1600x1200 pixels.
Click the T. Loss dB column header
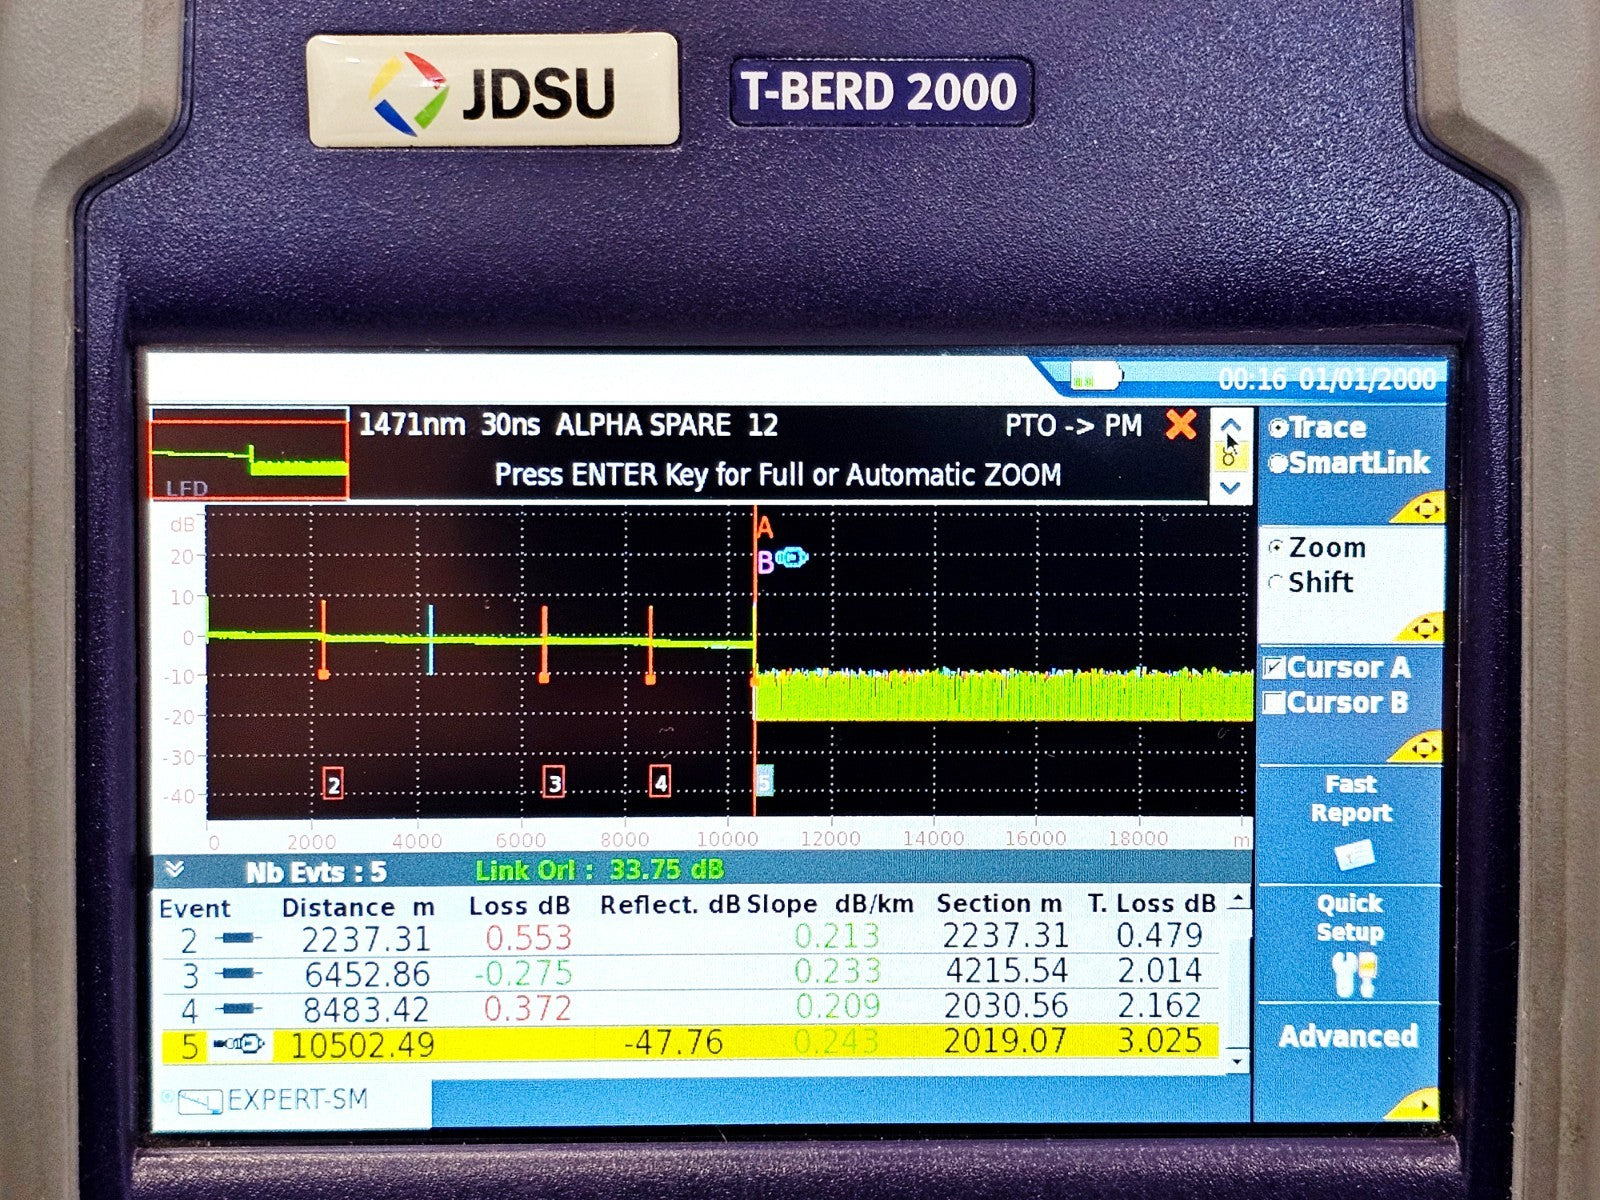click(x=1151, y=903)
